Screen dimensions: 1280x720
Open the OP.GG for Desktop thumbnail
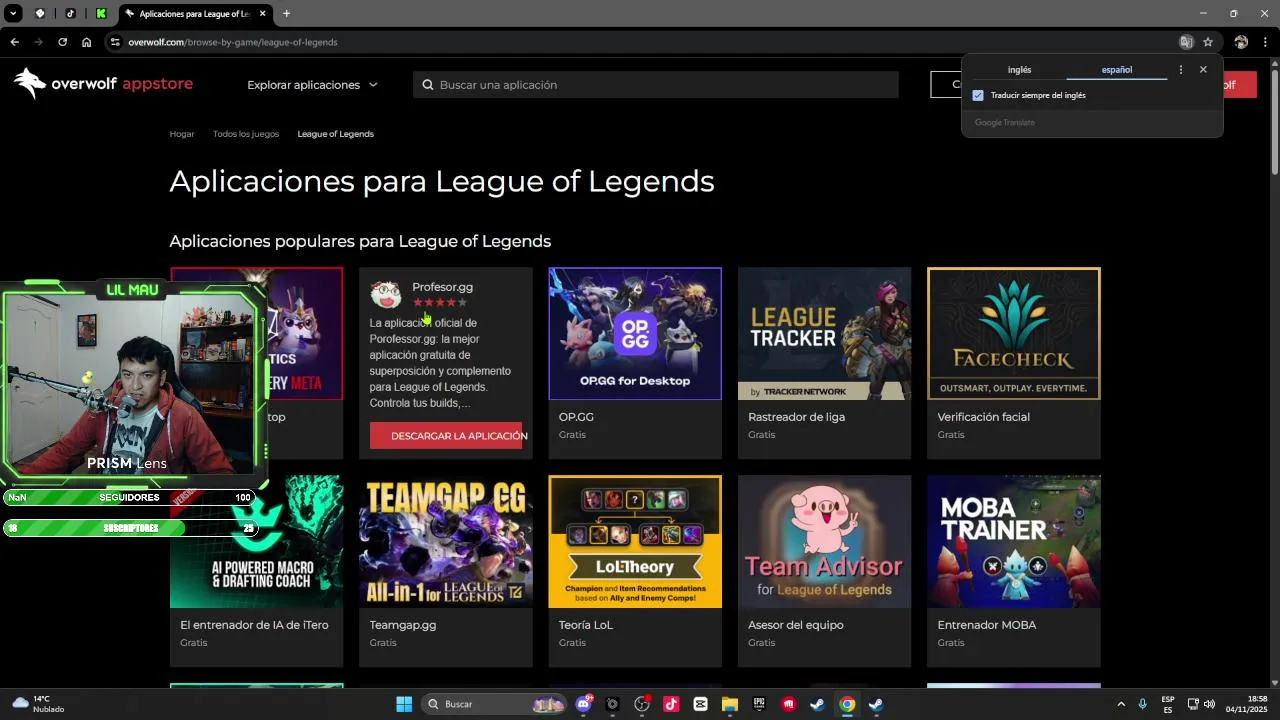tap(635, 333)
